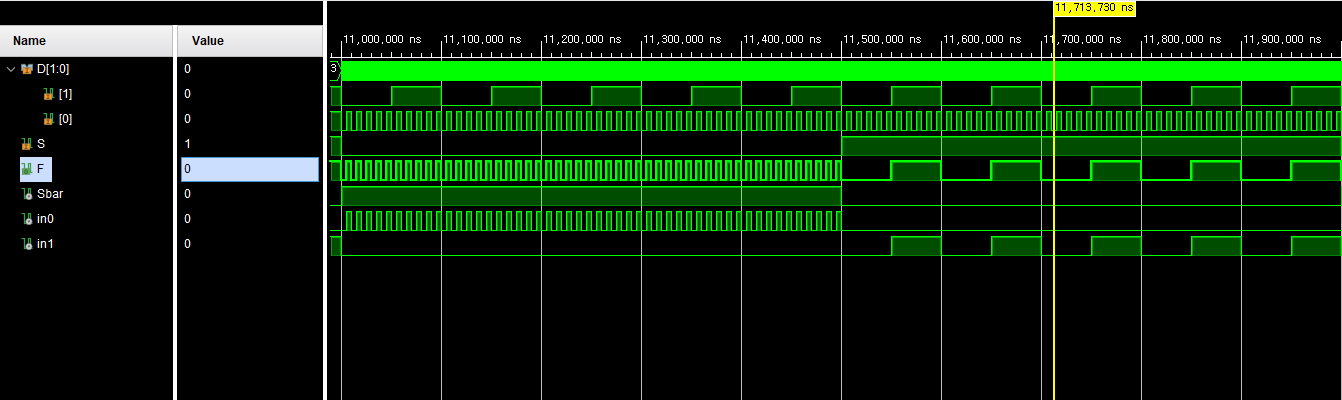This screenshot has height=400, width=1342.
Task: Collapse the D[1:0] bus signal
Action: tap(11, 69)
